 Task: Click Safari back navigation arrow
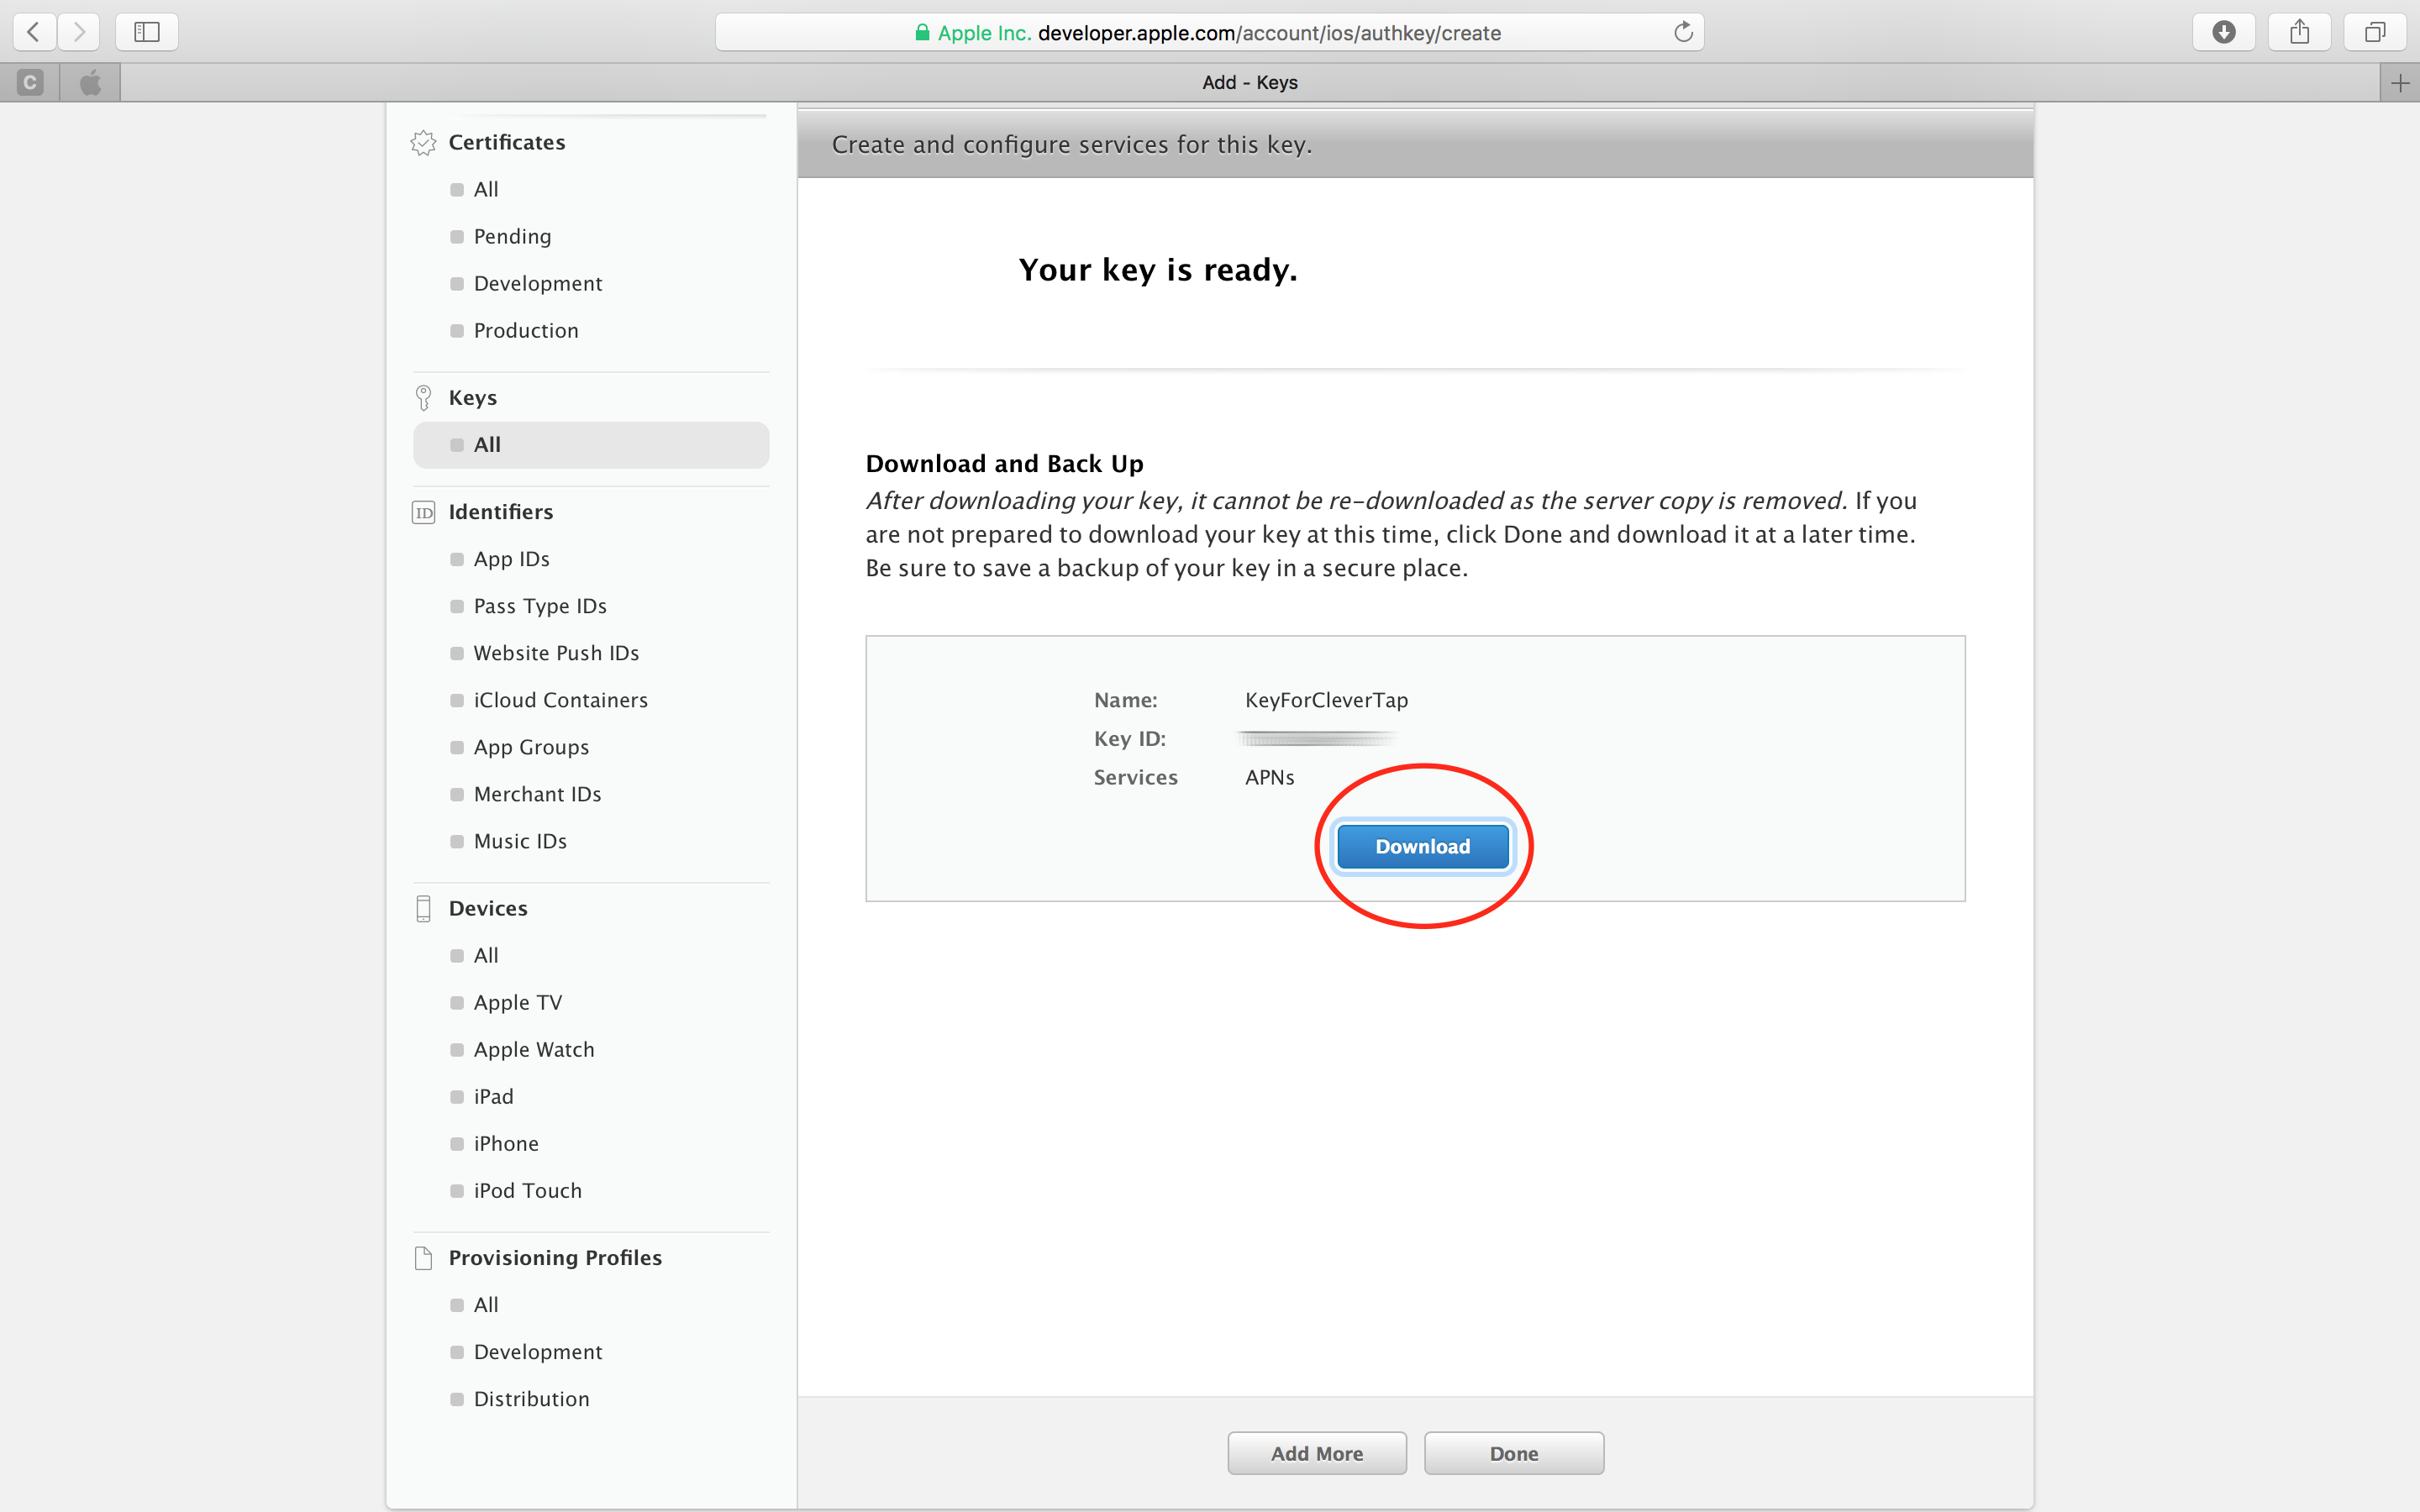(33, 32)
